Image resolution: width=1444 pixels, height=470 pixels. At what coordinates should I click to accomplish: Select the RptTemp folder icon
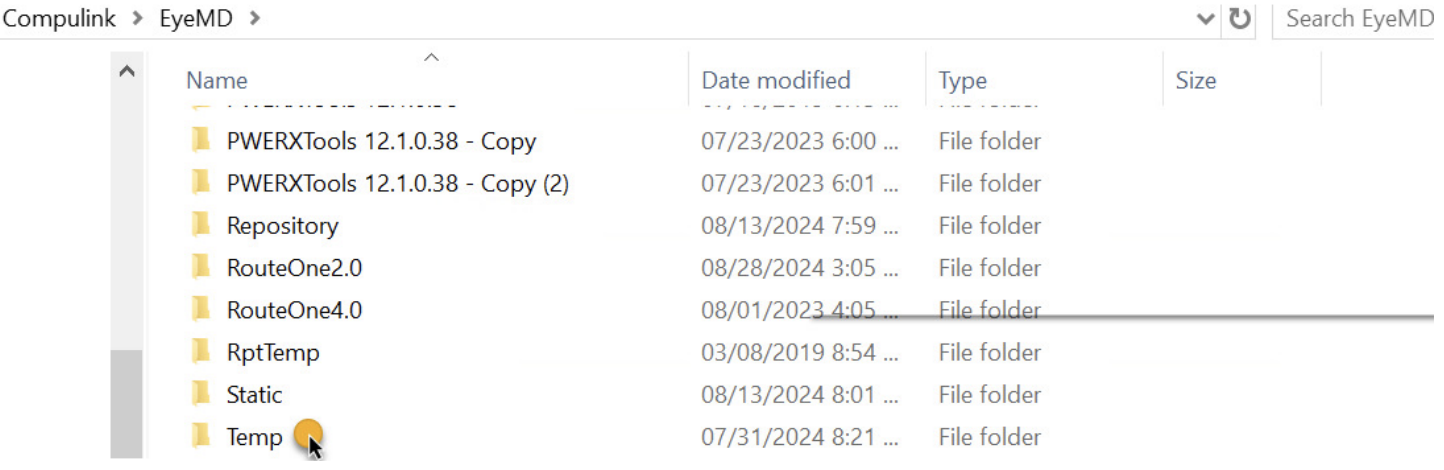tap(201, 352)
